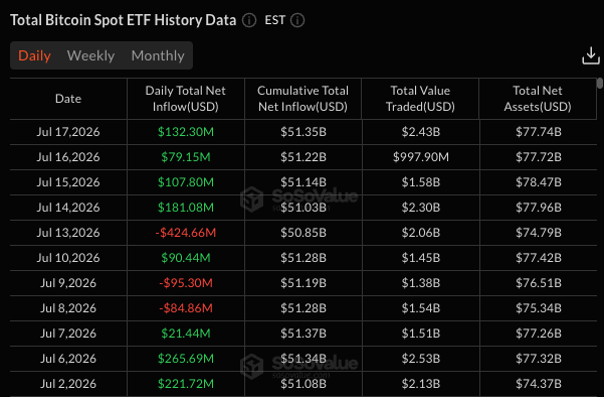Viewport: 604px width, 397px height.
Task: Open info icon next to EST
Action: coord(297,20)
